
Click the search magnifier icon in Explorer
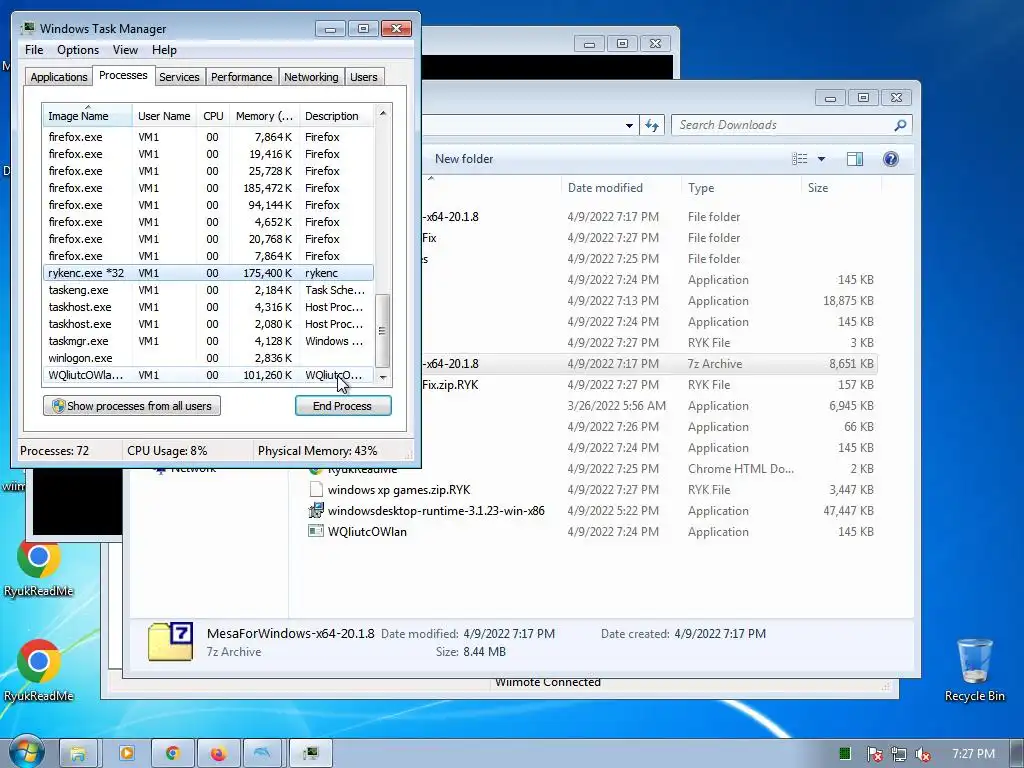point(900,125)
